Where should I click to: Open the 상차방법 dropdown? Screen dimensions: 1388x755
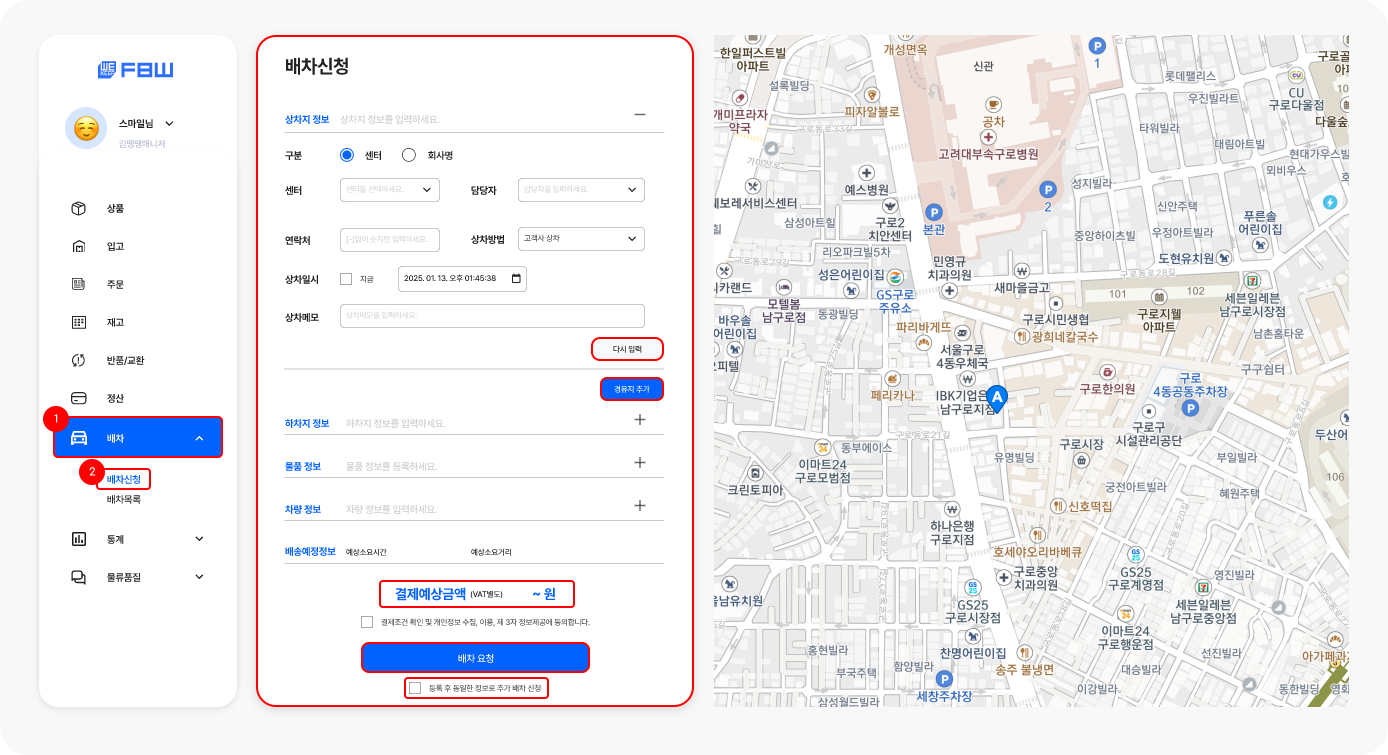[582, 239]
